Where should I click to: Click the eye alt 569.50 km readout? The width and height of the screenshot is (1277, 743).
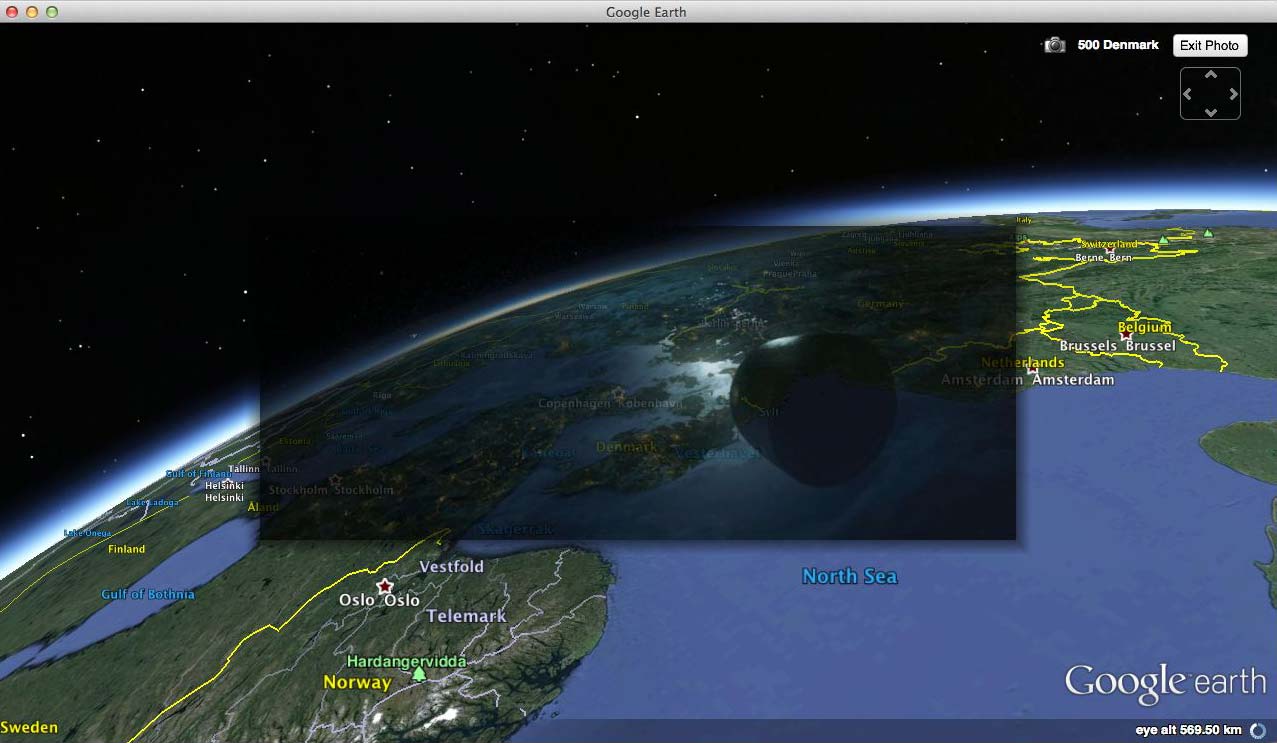(1189, 730)
